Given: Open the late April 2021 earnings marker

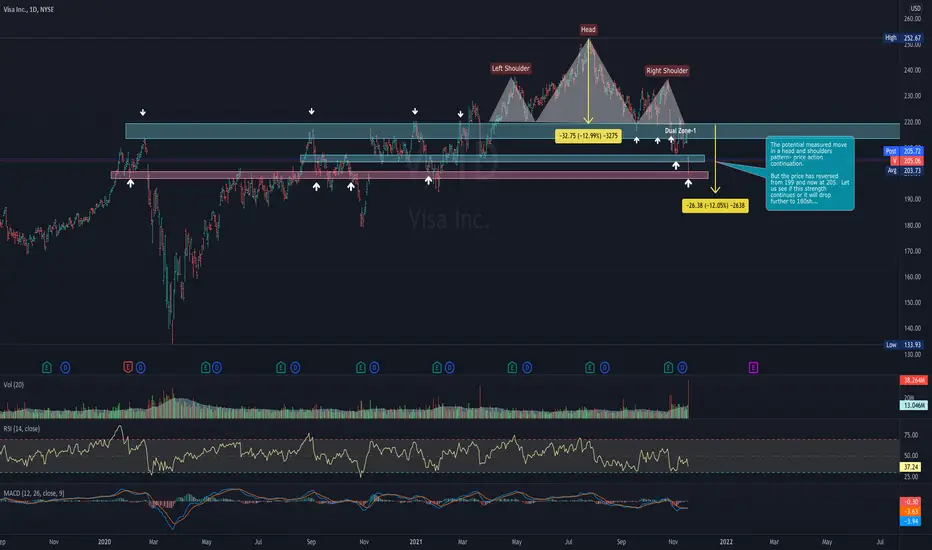Looking at the screenshot, I should point(512,367).
